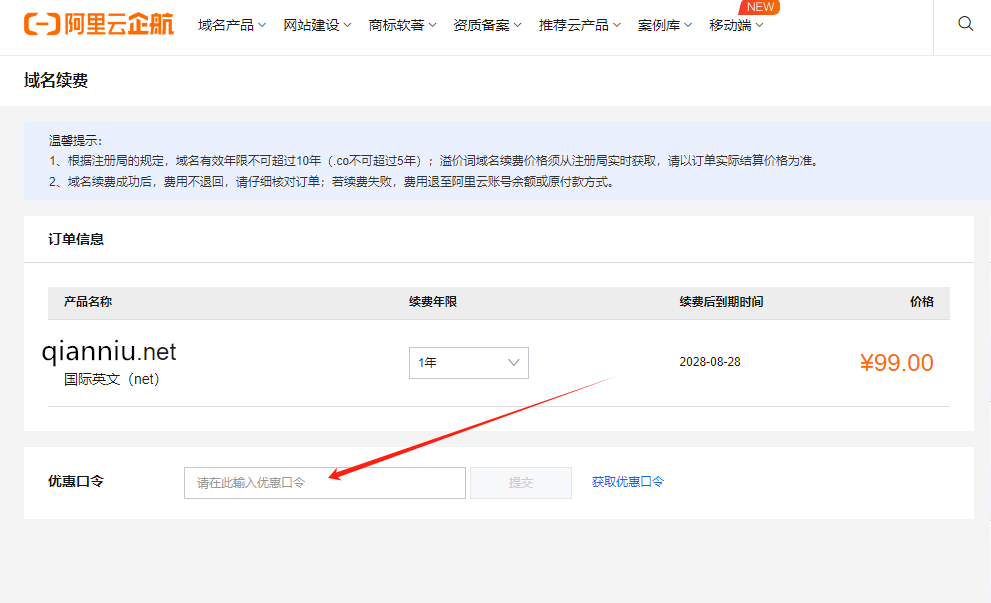
Task: Click the 获取优惠口令 link icon text
Action: click(627, 482)
